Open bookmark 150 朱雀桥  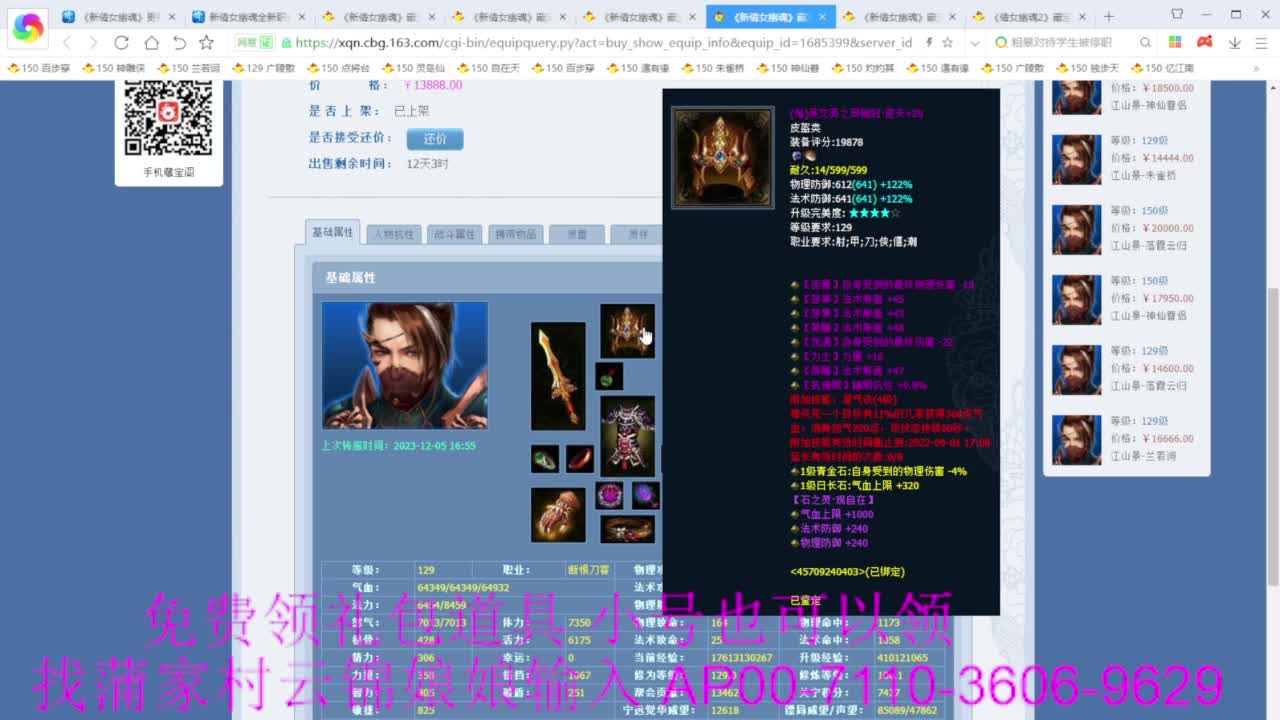click(713, 68)
